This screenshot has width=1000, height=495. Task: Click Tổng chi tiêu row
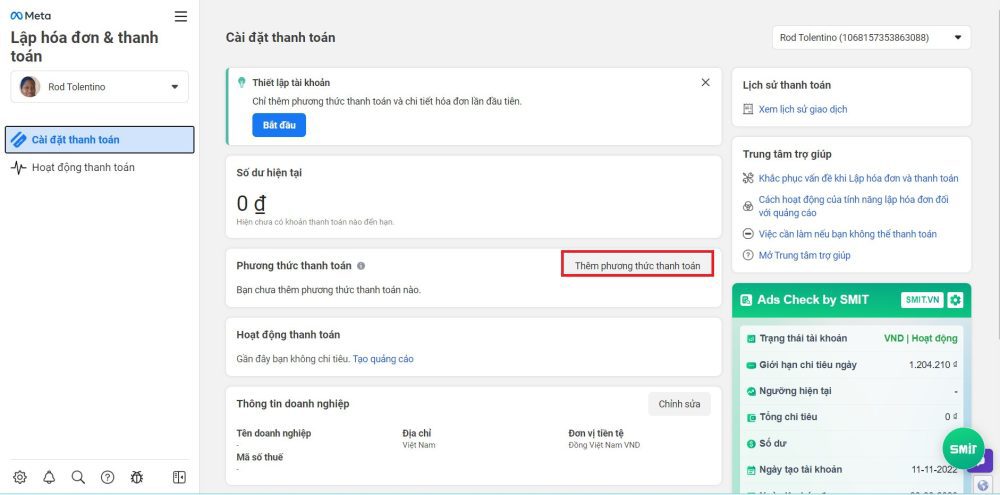(852, 417)
